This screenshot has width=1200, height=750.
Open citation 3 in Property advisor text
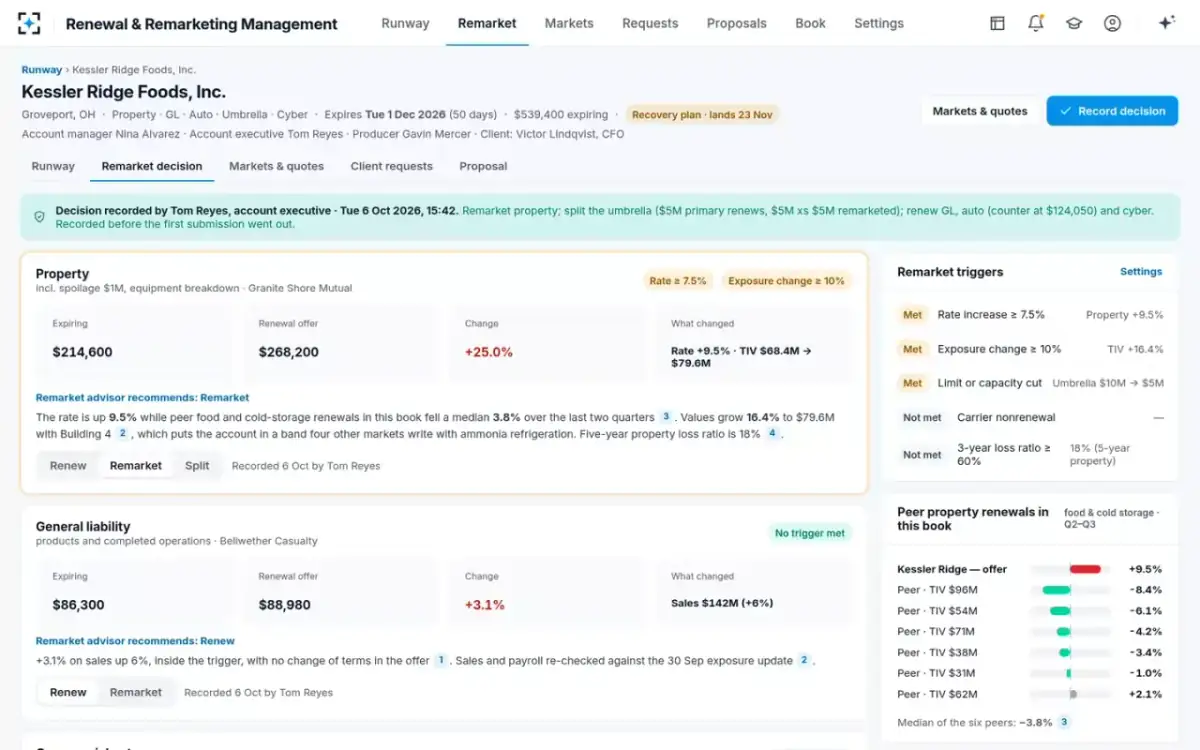click(665, 417)
